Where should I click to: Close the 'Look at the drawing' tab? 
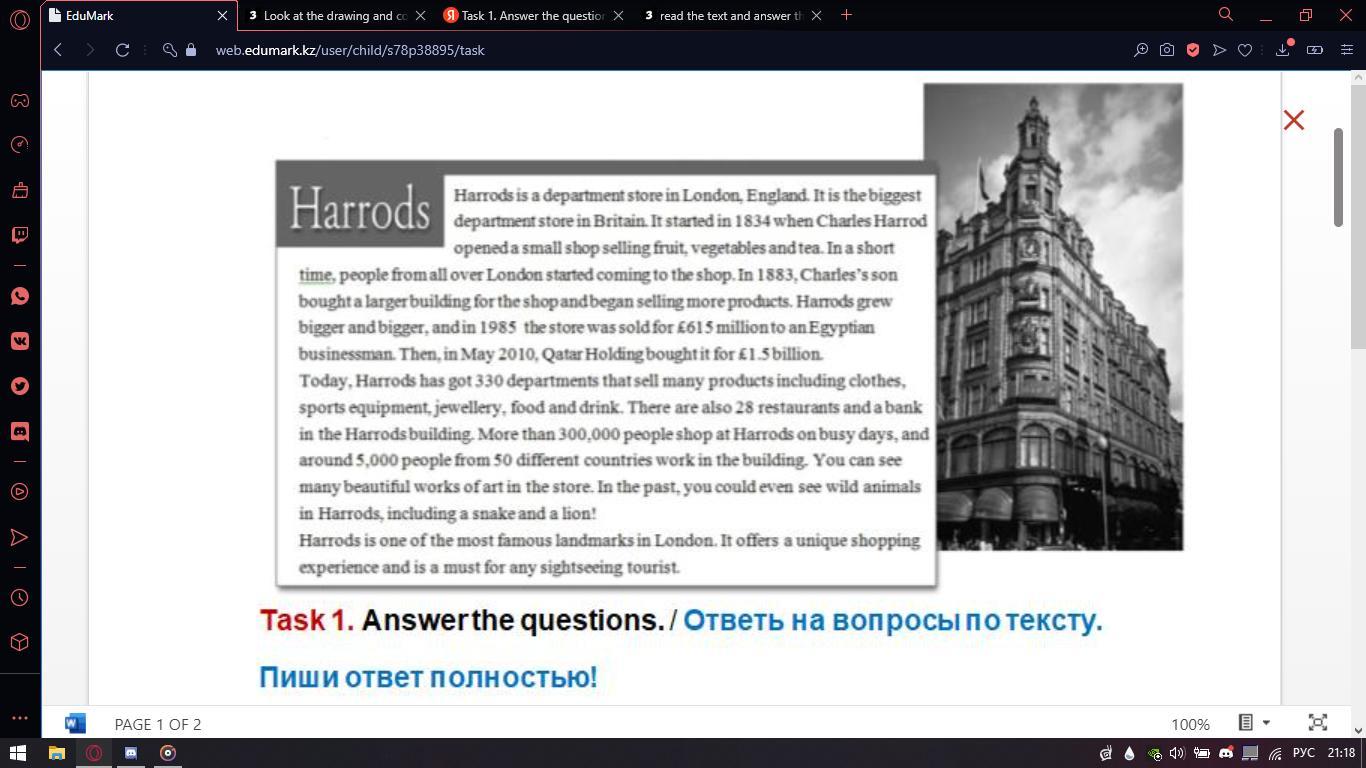[x=420, y=15]
